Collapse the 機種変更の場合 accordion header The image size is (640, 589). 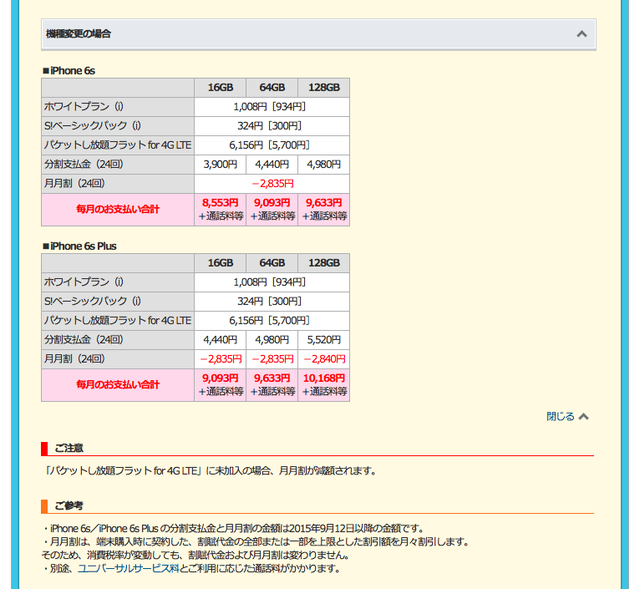pos(318,34)
